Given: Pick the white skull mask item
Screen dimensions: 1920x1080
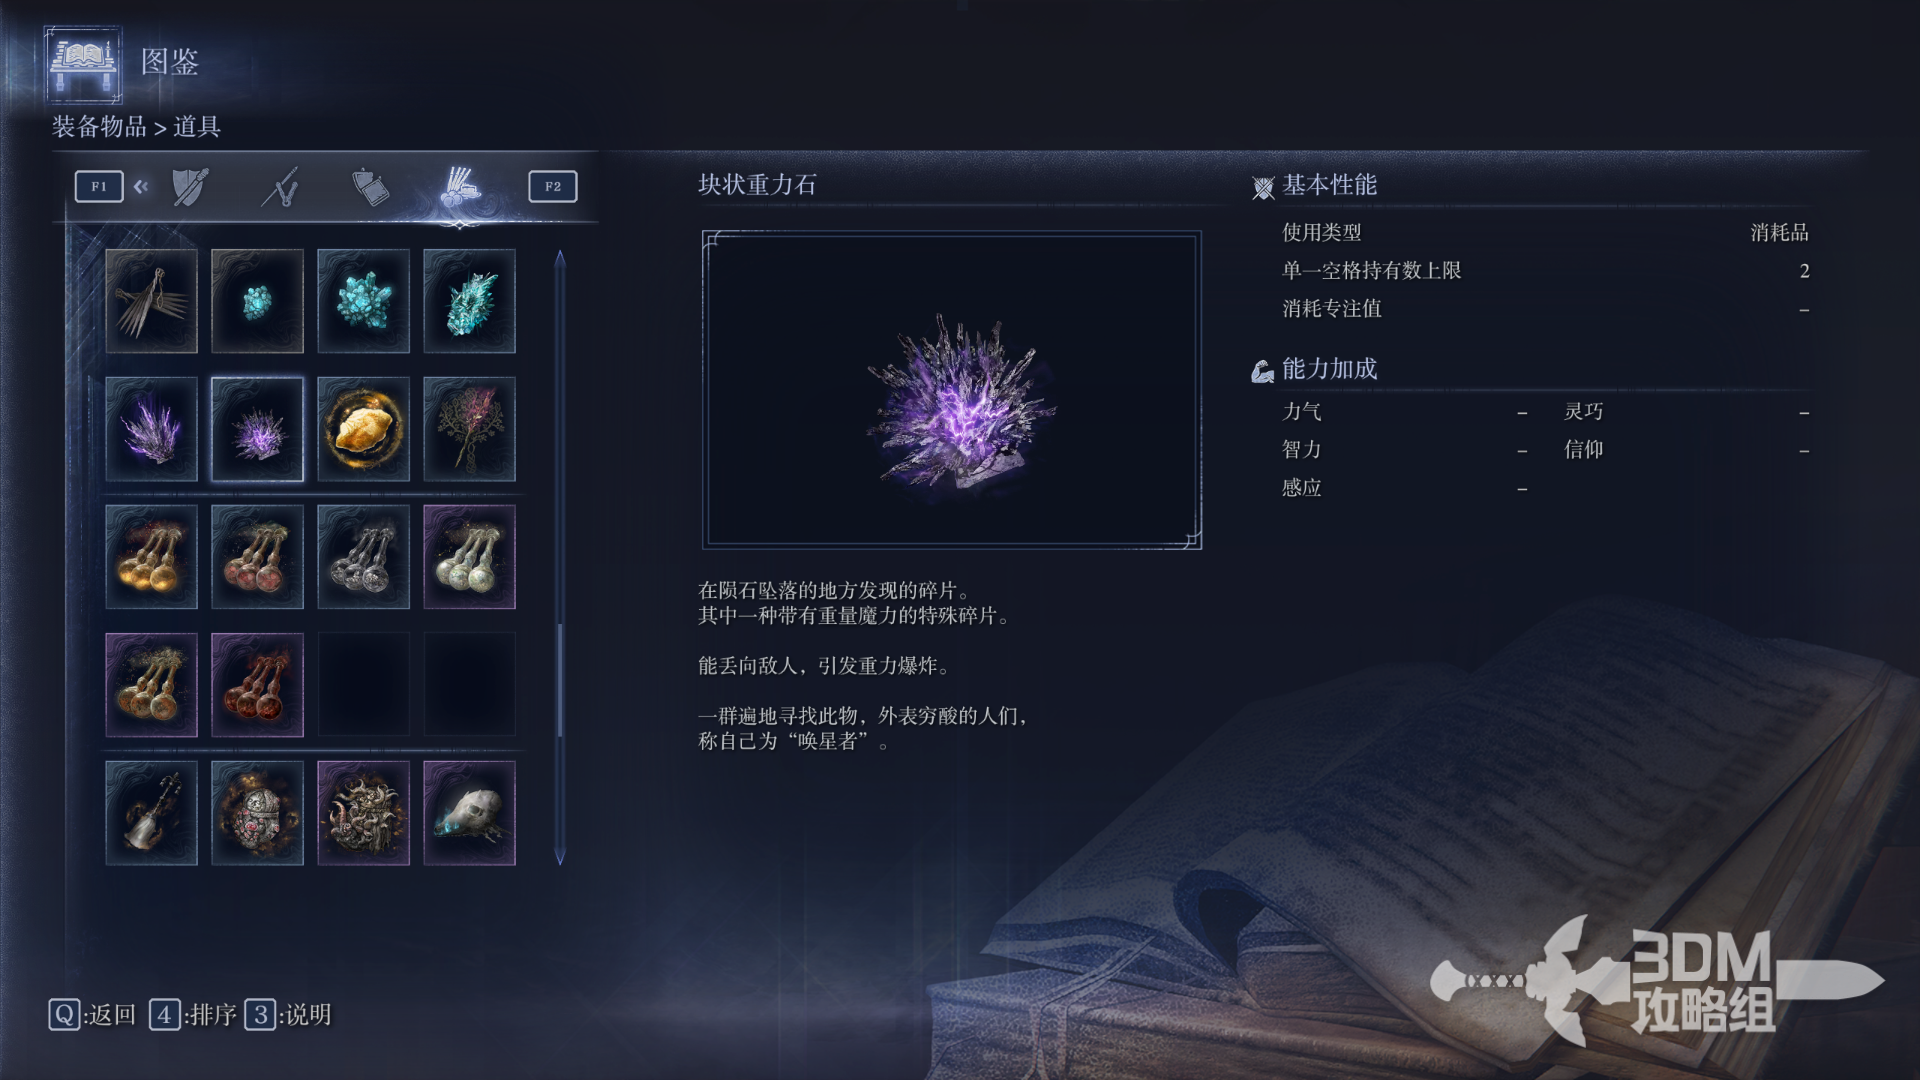Looking at the screenshot, I should click(469, 813).
